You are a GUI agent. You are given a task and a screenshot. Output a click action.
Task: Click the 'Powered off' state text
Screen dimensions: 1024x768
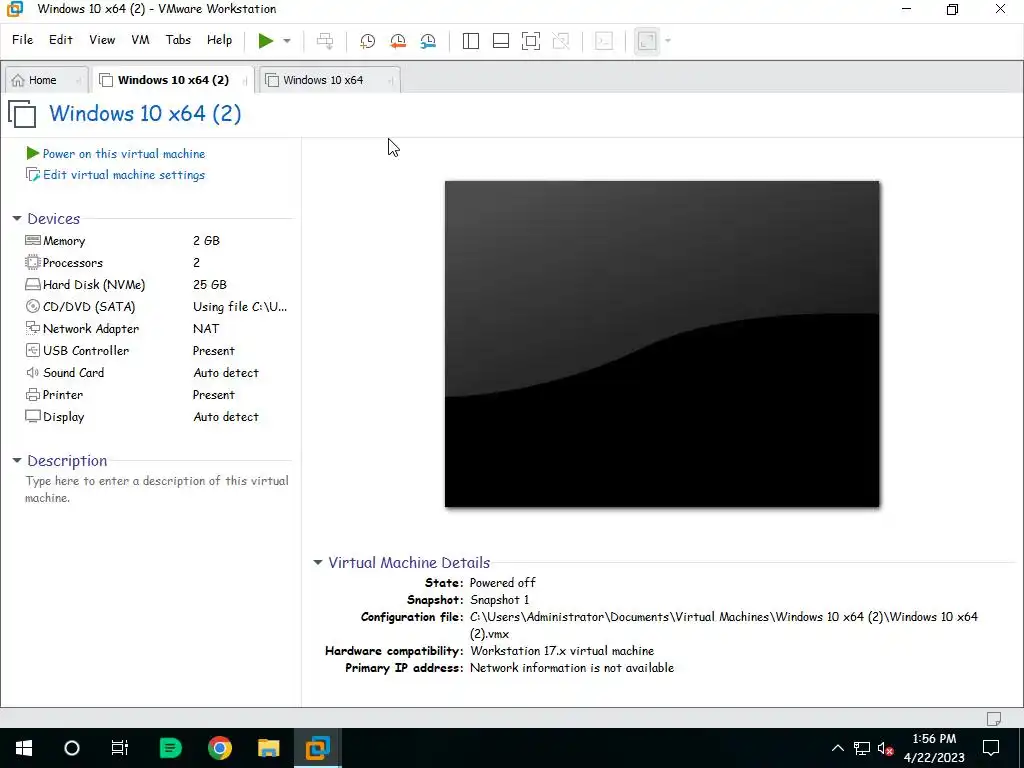(x=502, y=583)
